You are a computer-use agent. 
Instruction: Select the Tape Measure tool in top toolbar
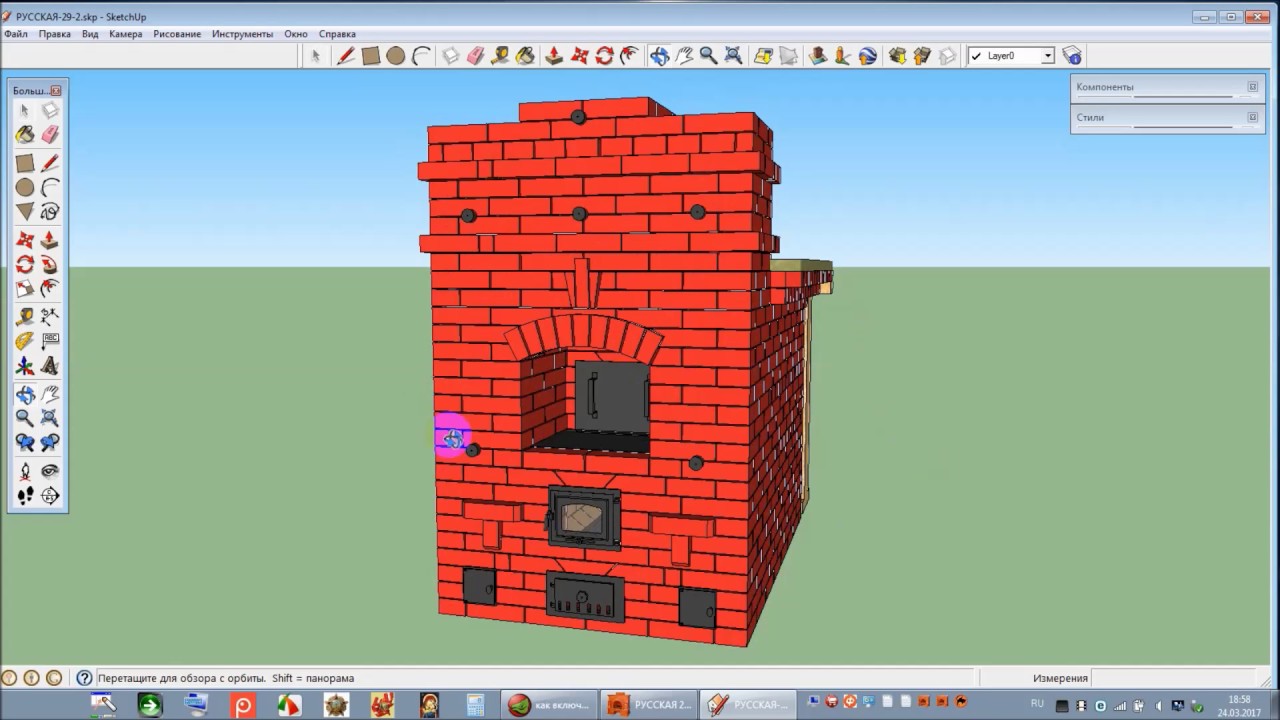click(x=500, y=56)
